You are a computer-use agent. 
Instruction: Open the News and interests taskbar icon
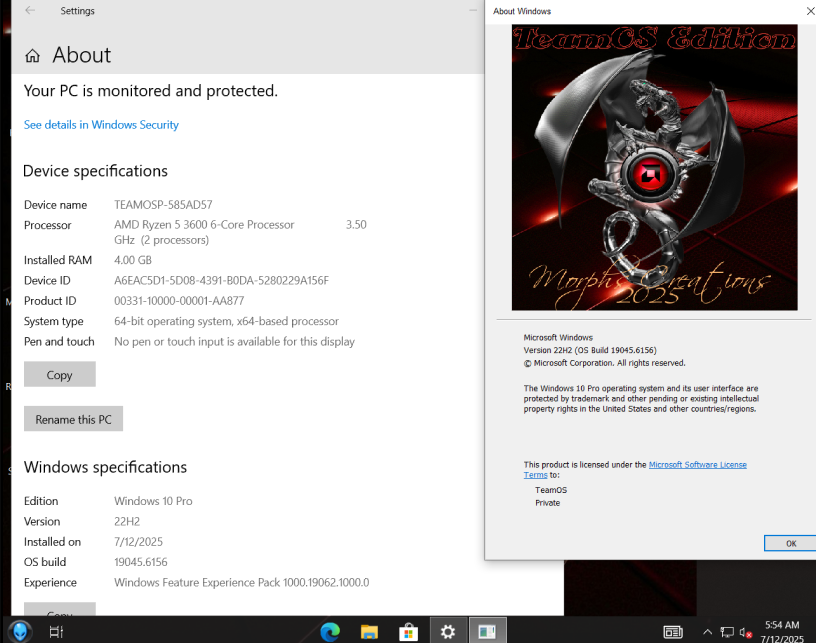[673, 632]
